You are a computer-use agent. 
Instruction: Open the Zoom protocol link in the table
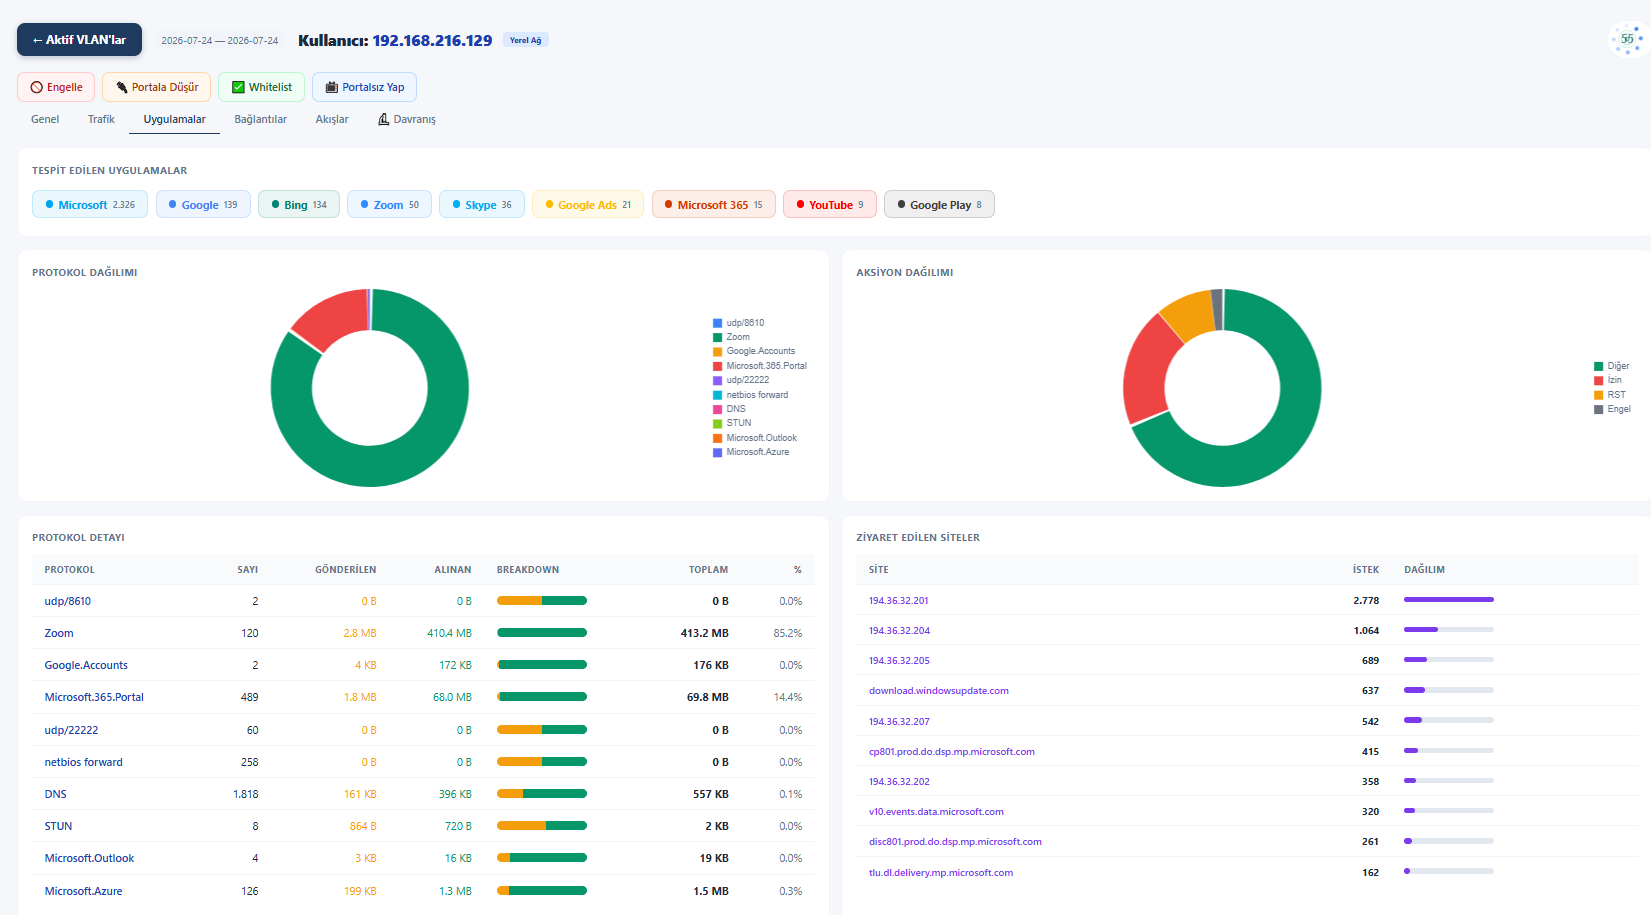(x=59, y=633)
